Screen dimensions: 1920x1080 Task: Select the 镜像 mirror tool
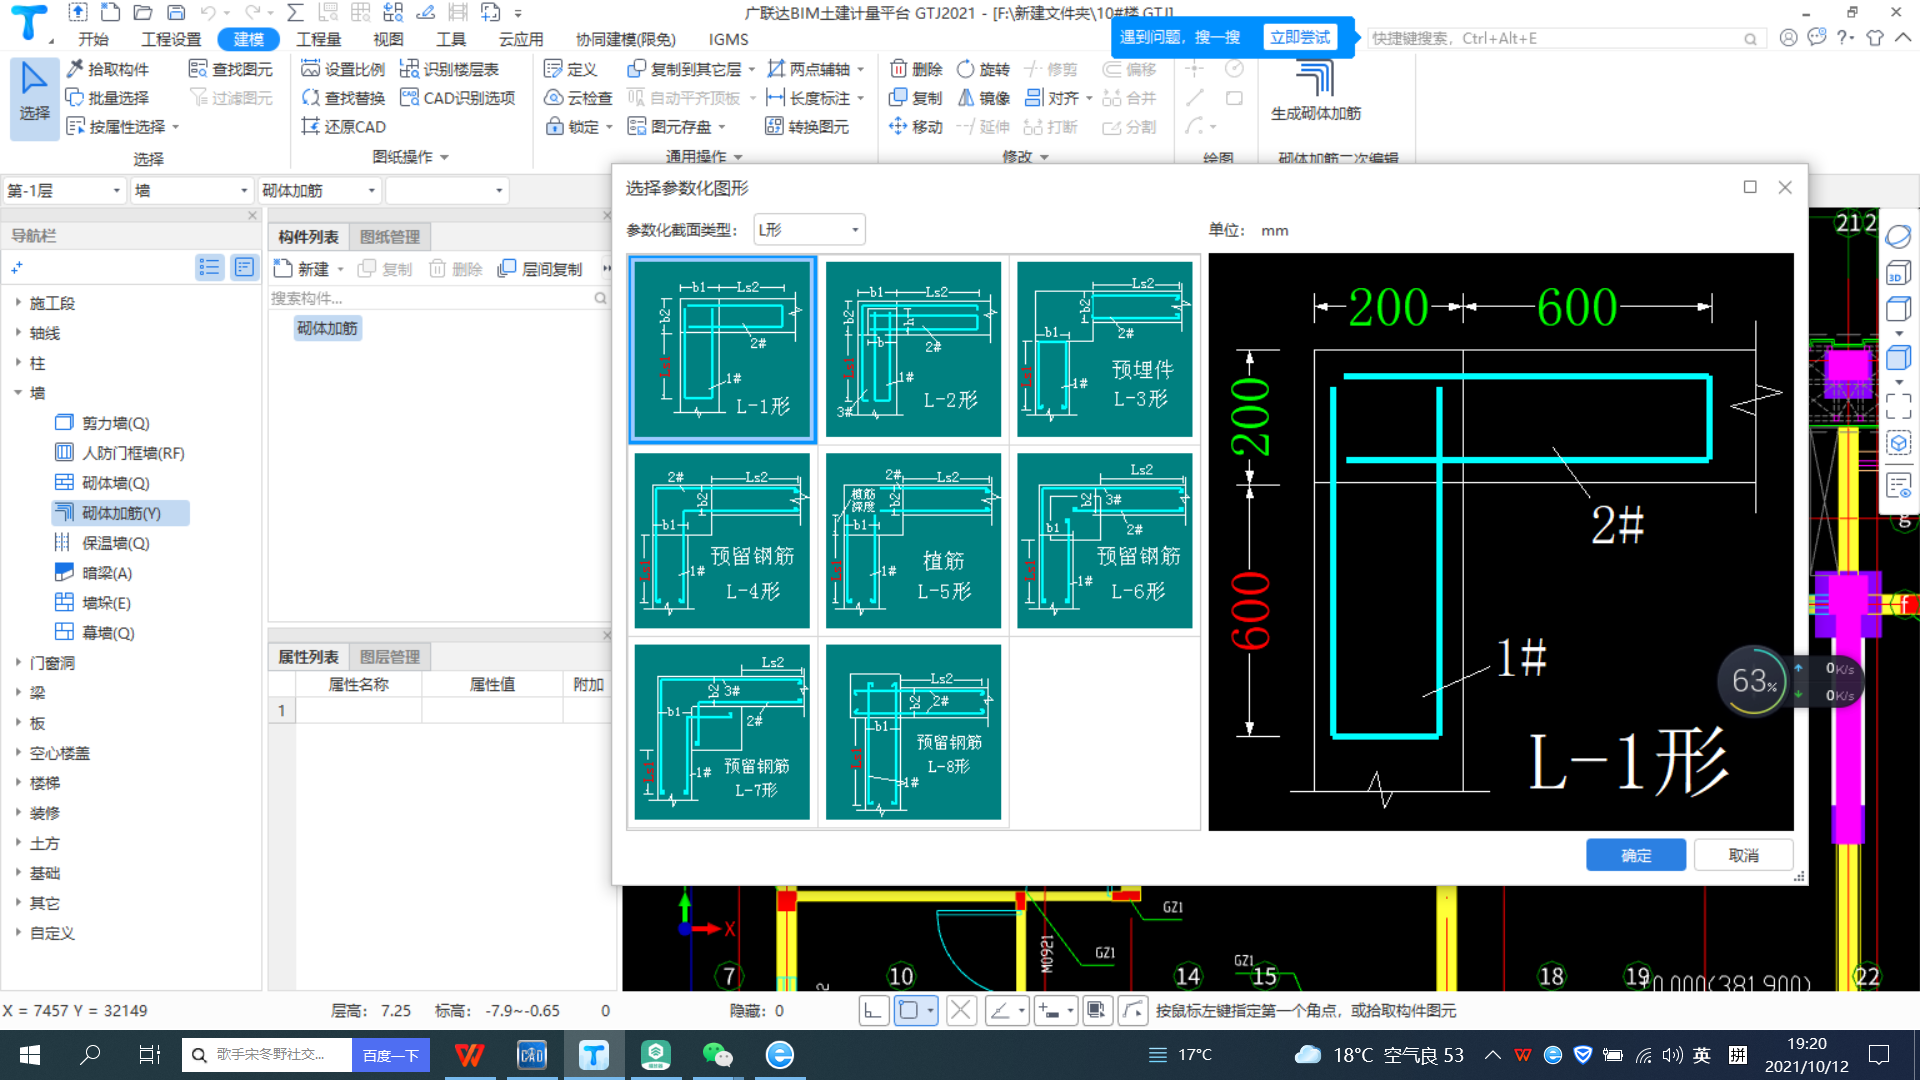(x=983, y=98)
